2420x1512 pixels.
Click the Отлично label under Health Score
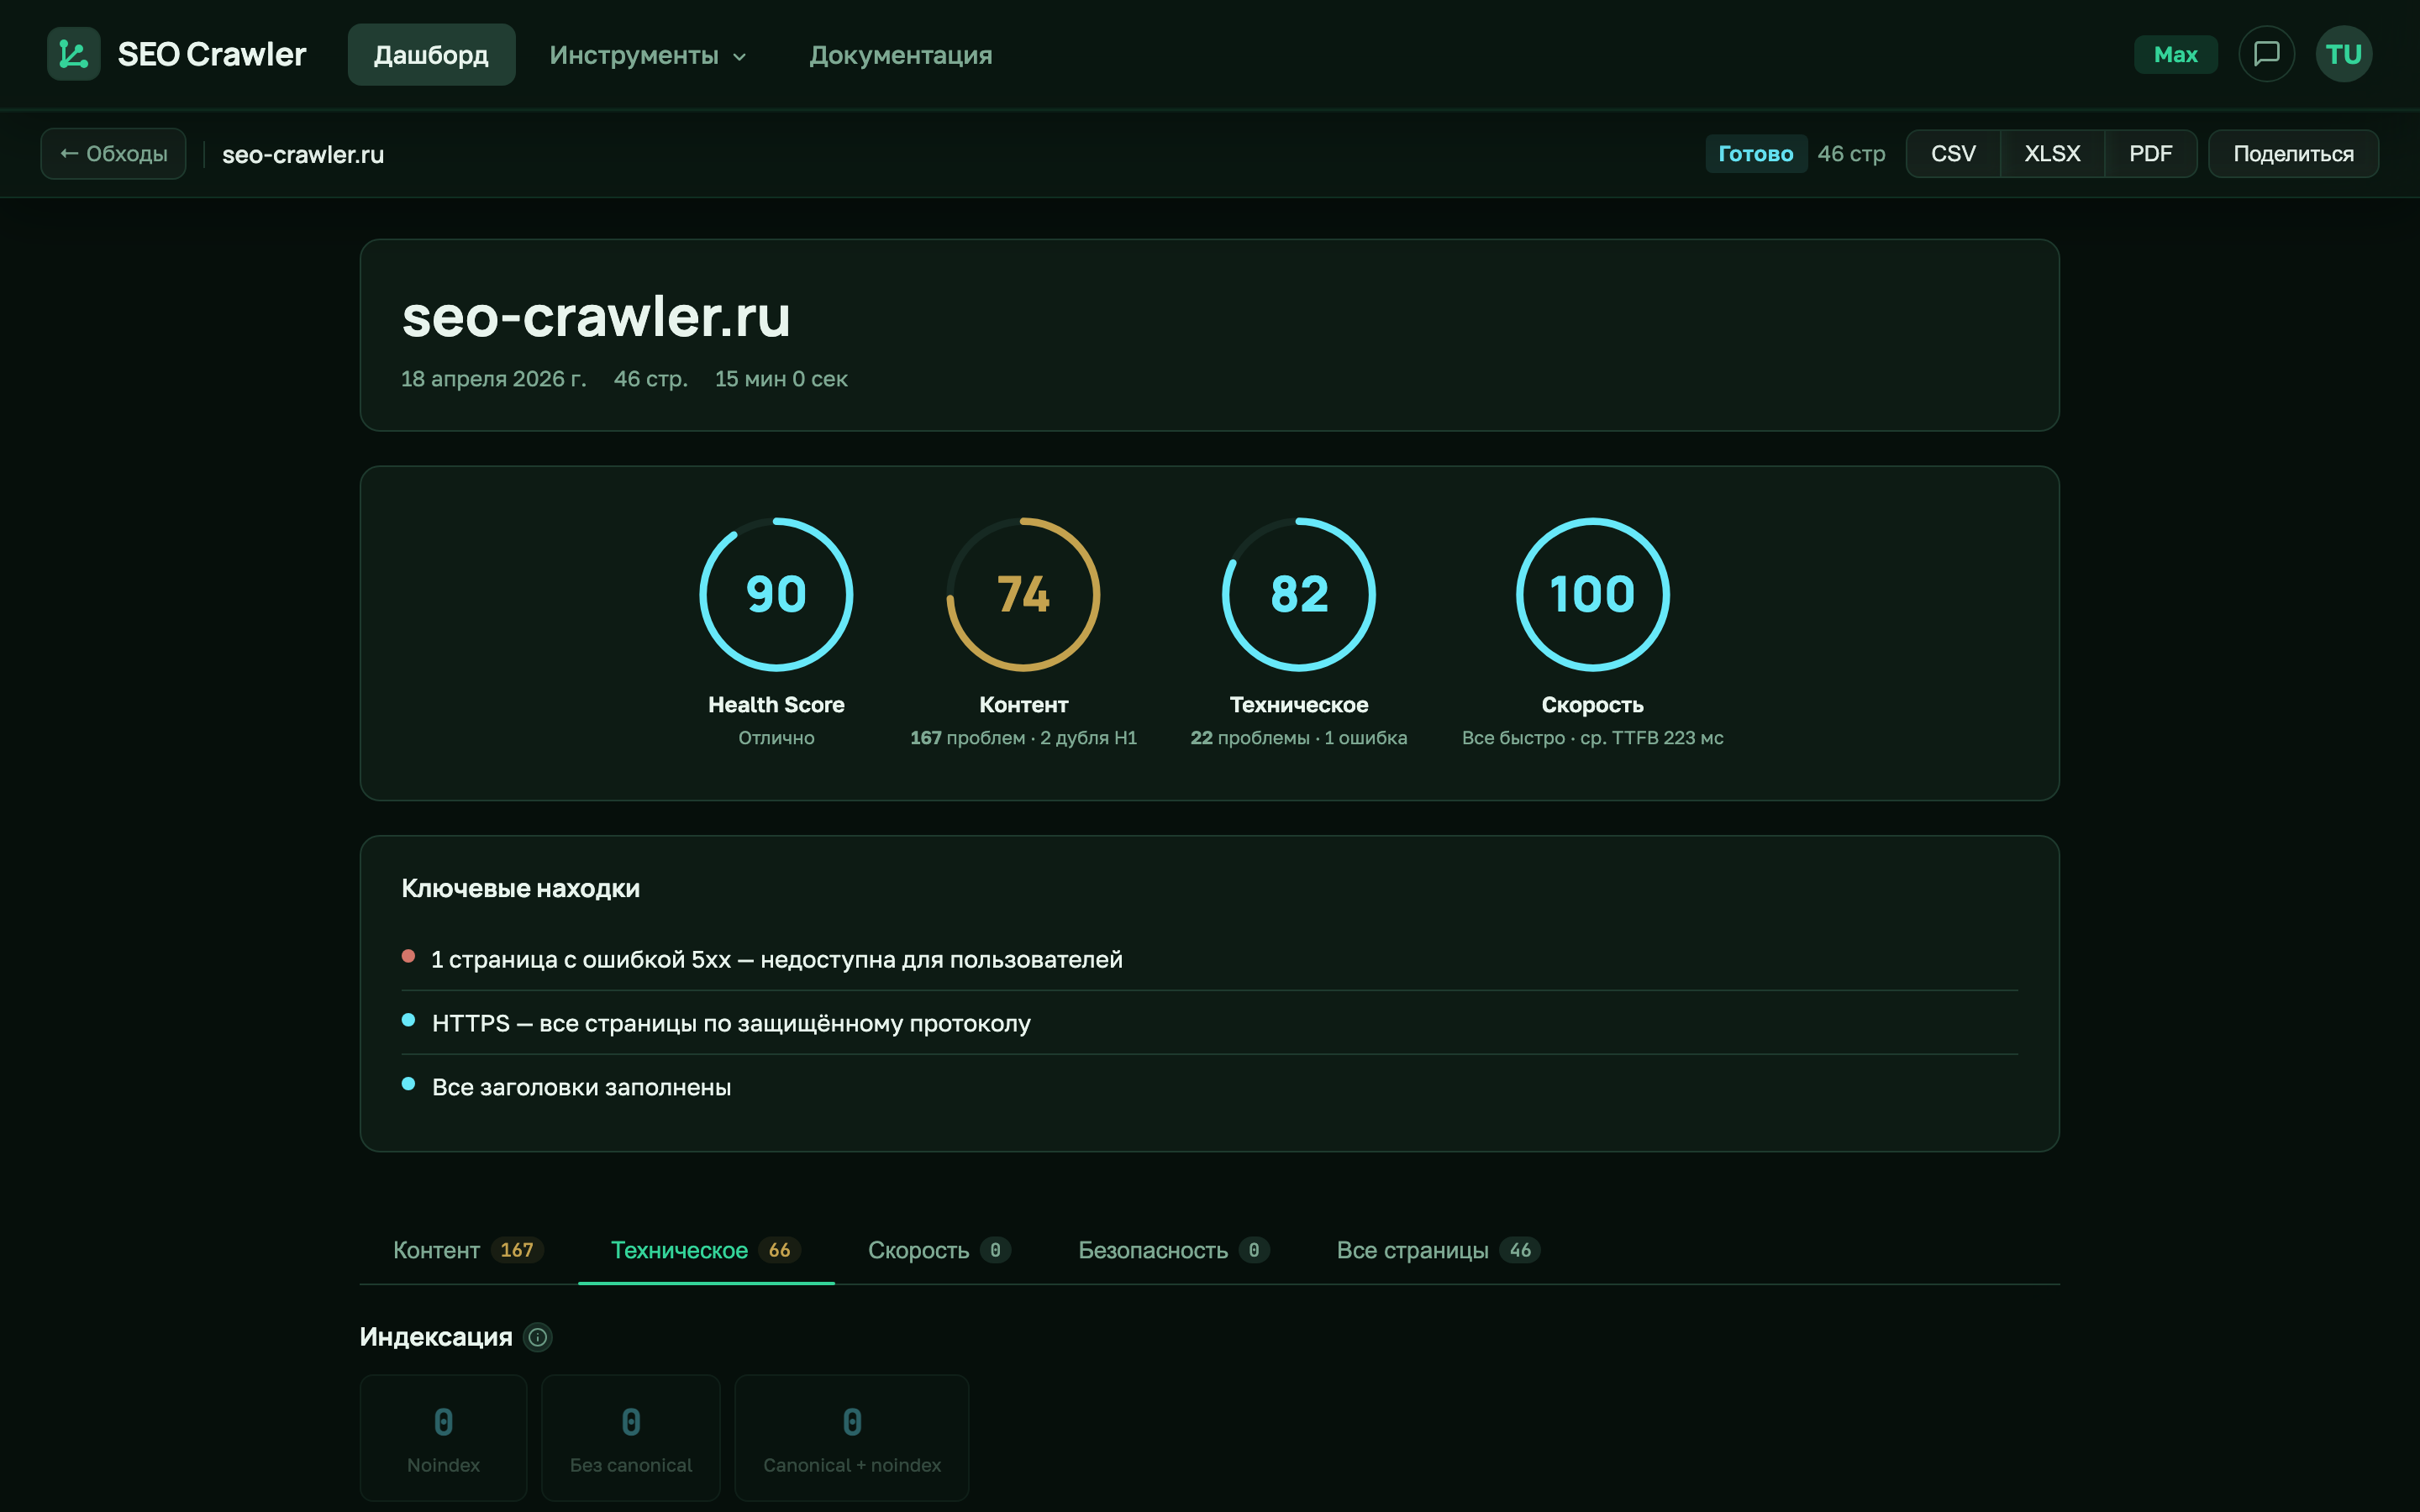[x=776, y=738]
